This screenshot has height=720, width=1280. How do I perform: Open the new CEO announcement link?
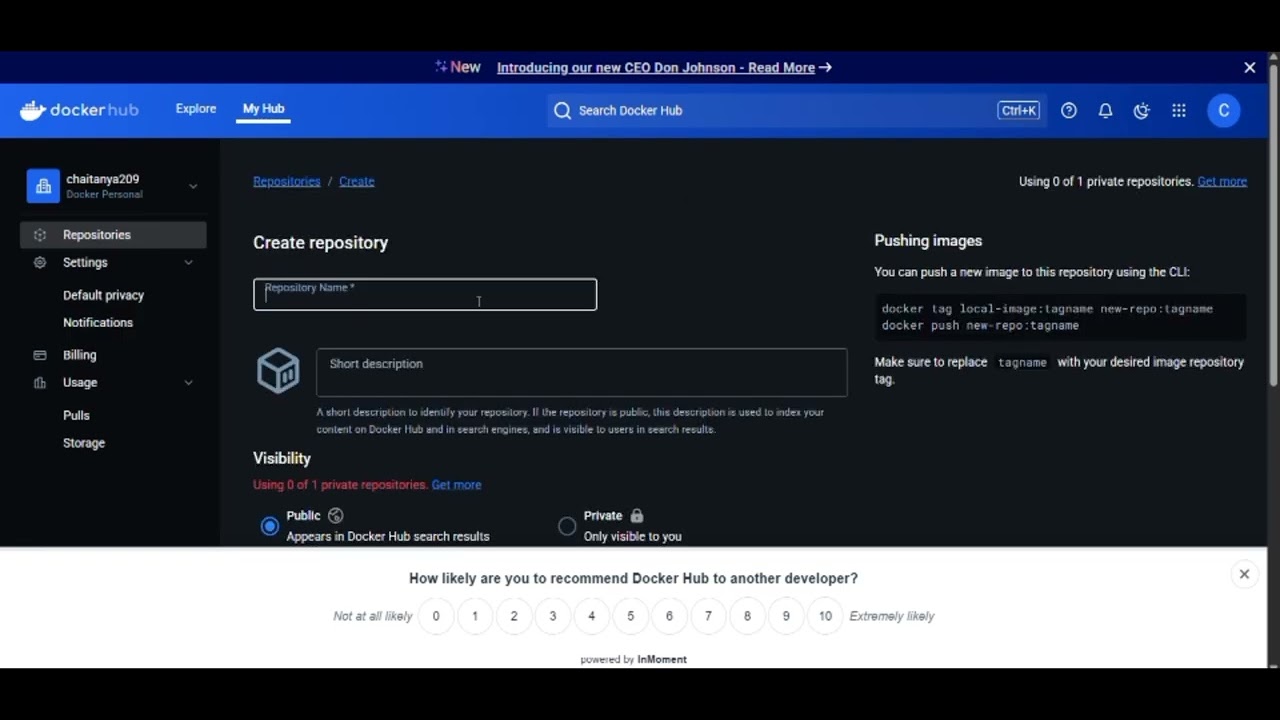(656, 68)
